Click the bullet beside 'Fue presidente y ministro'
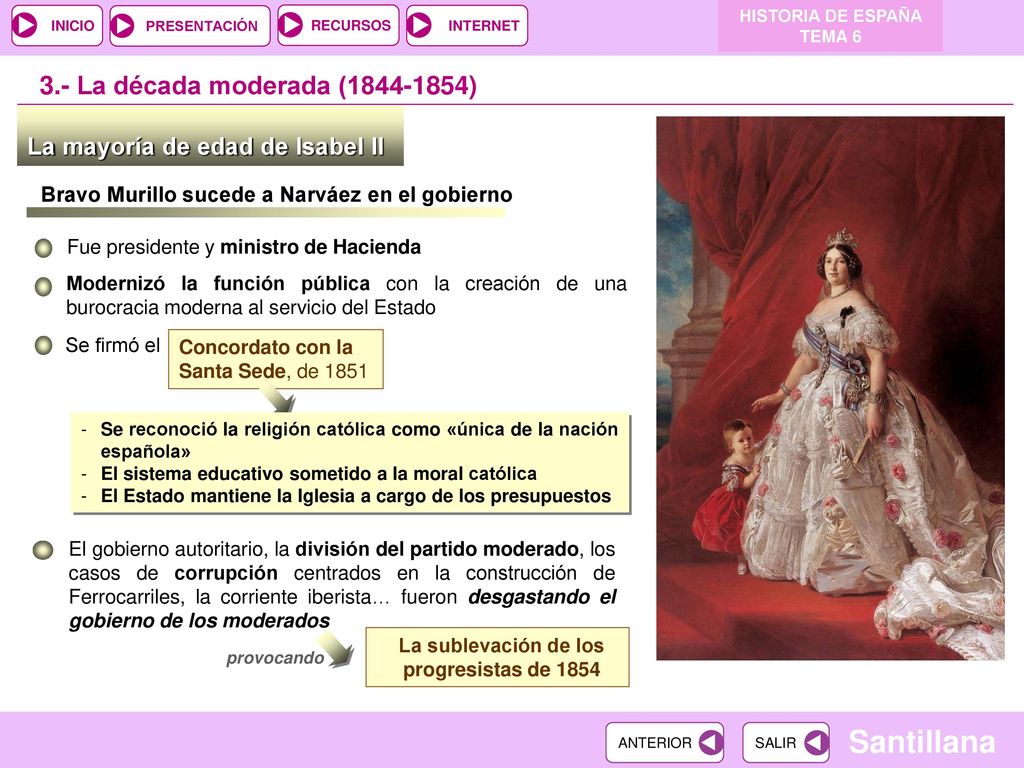 click(x=44, y=248)
